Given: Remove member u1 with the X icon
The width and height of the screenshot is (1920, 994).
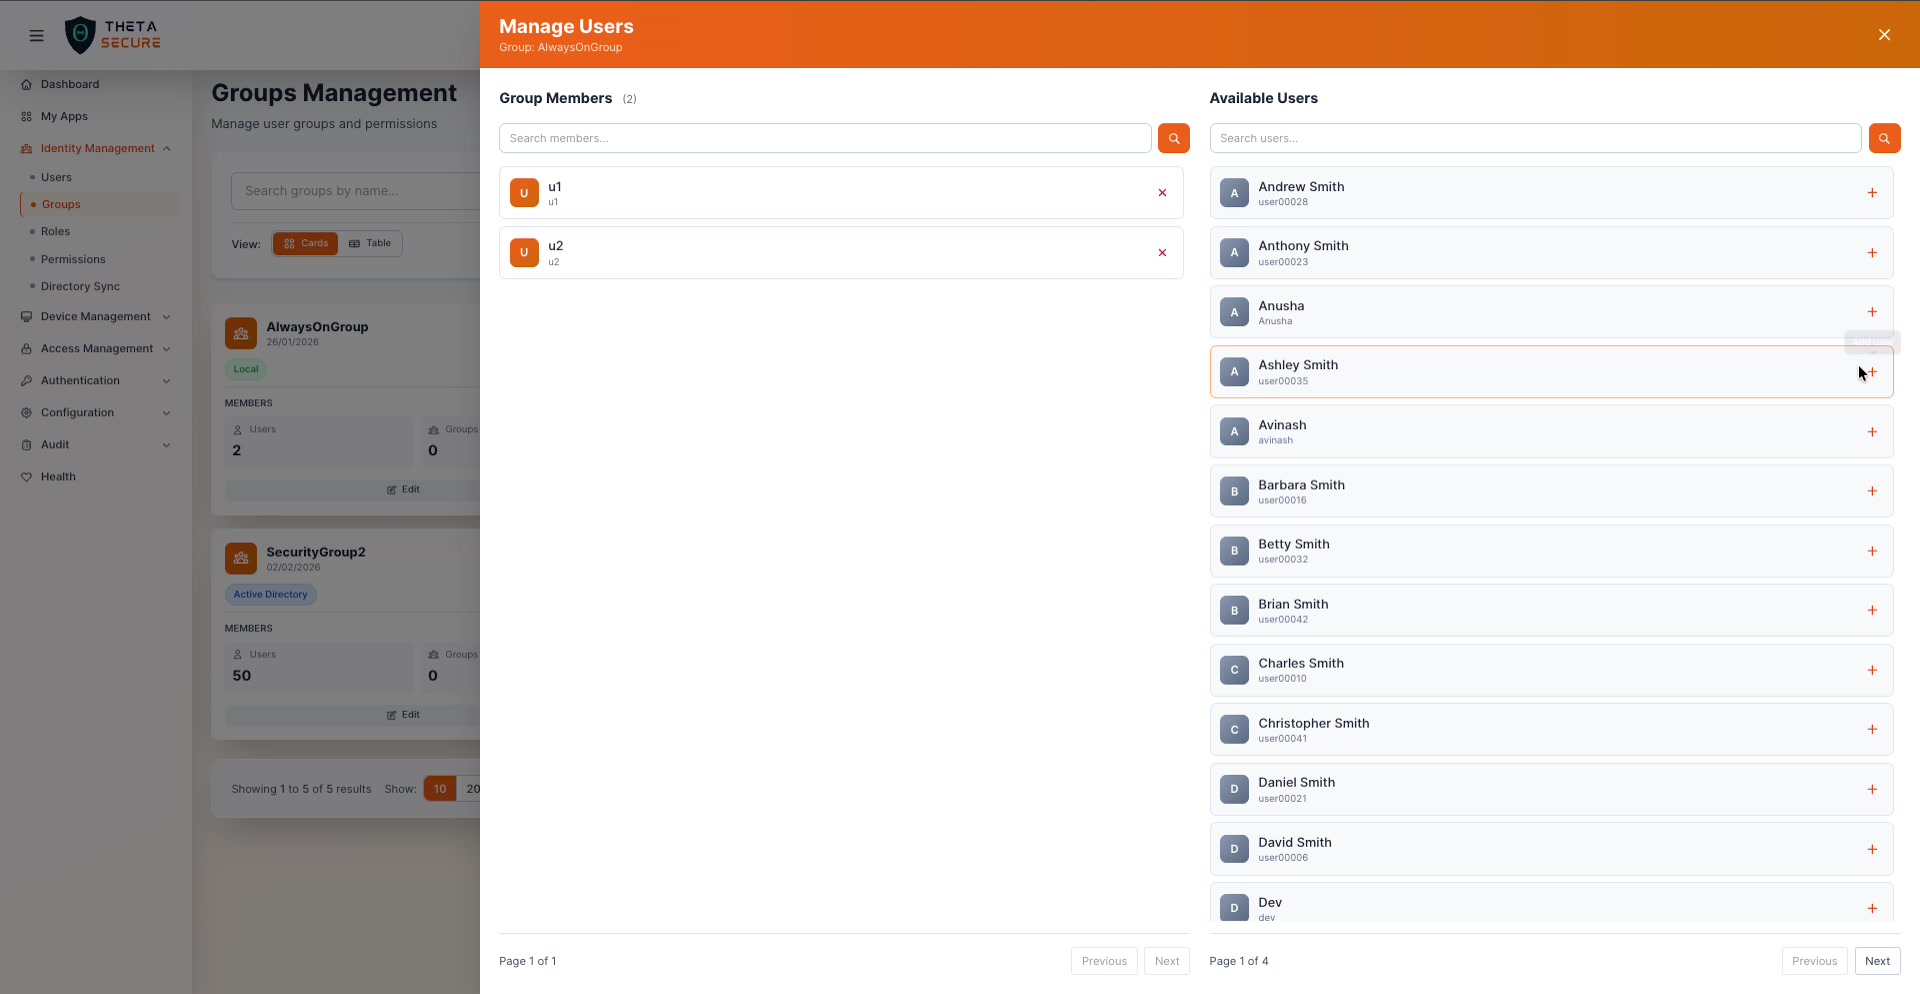Looking at the screenshot, I should (1162, 193).
